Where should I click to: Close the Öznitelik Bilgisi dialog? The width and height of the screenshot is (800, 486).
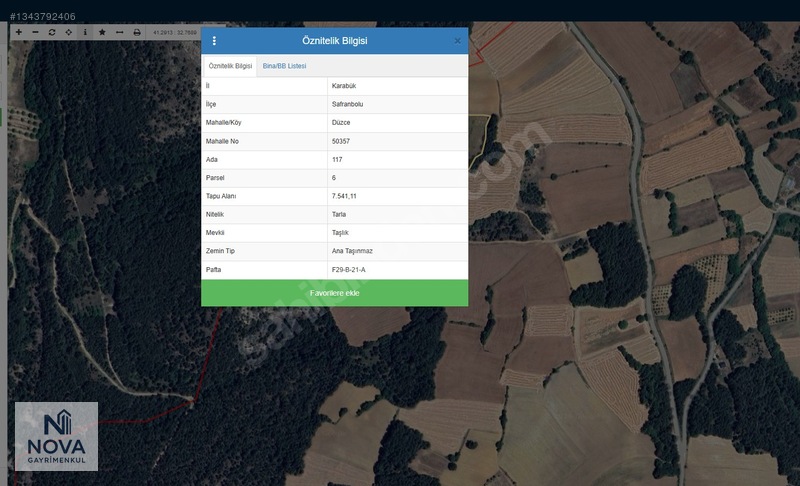pos(458,41)
